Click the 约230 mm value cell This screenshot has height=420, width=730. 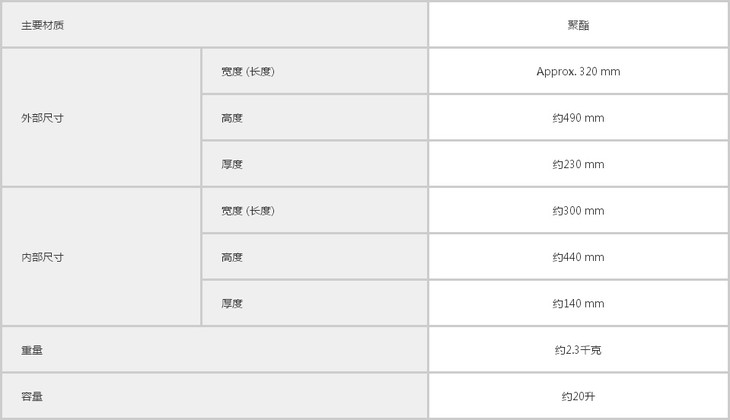(x=578, y=164)
